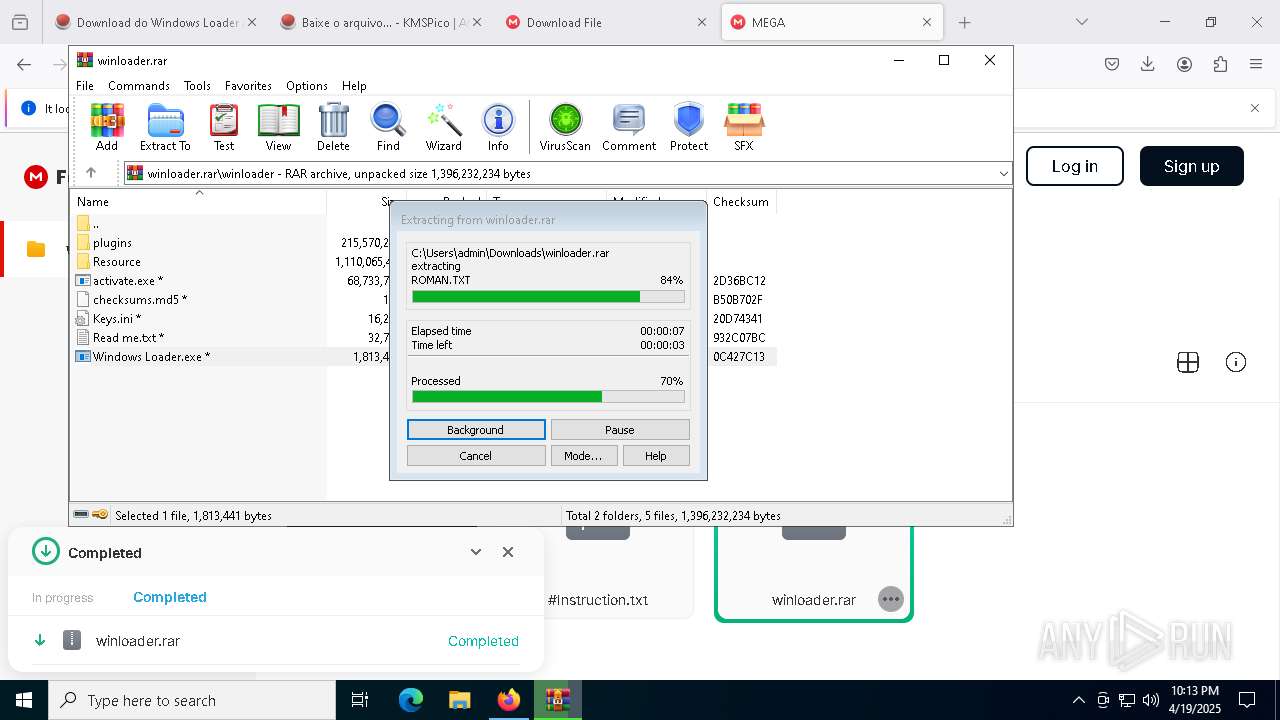
Task: Switch to Download do Windows Loader tab
Action: point(155,22)
